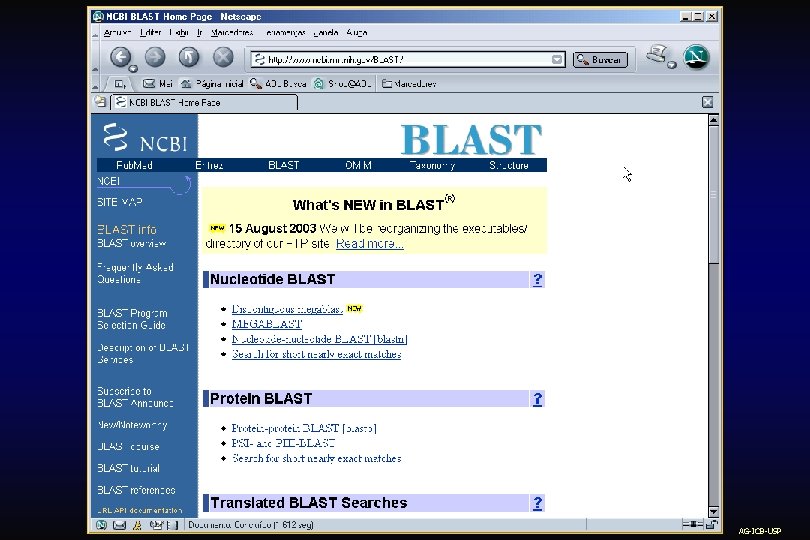Open the Arquivo menu
The height and width of the screenshot is (540, 810).
pyautogui.click(x=117, y=33)
